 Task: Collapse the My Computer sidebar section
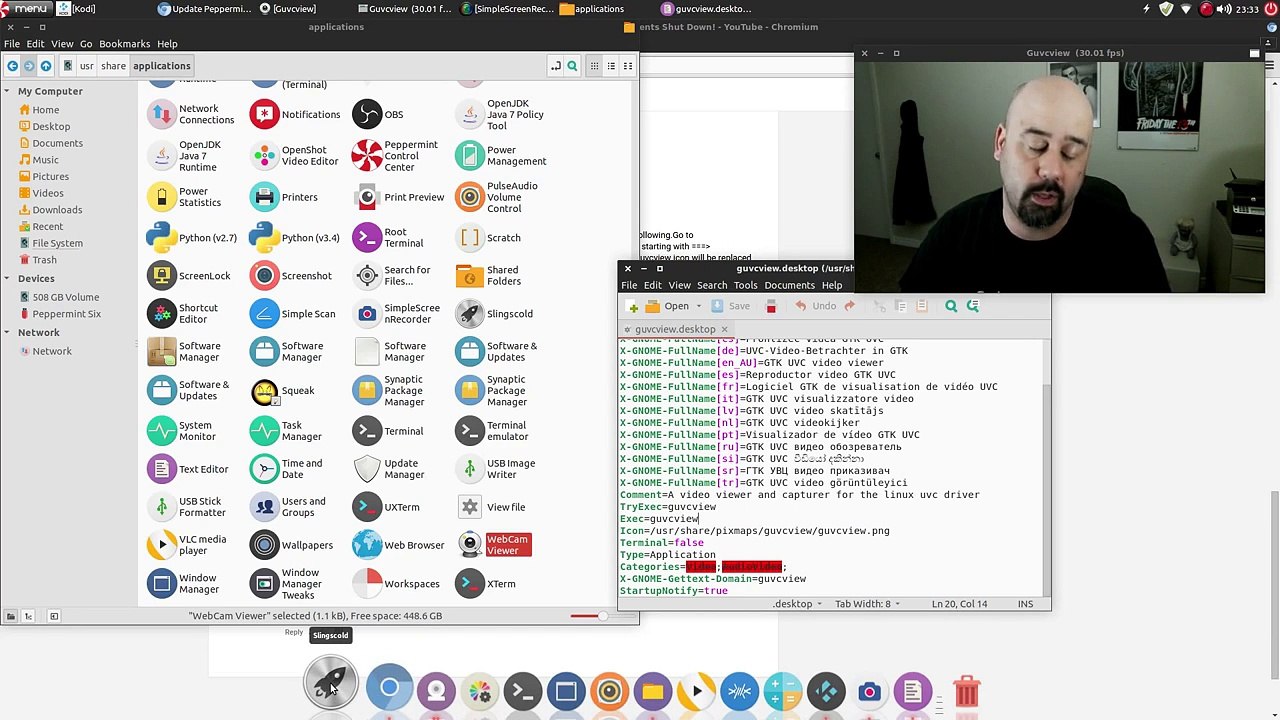(7, 91)
